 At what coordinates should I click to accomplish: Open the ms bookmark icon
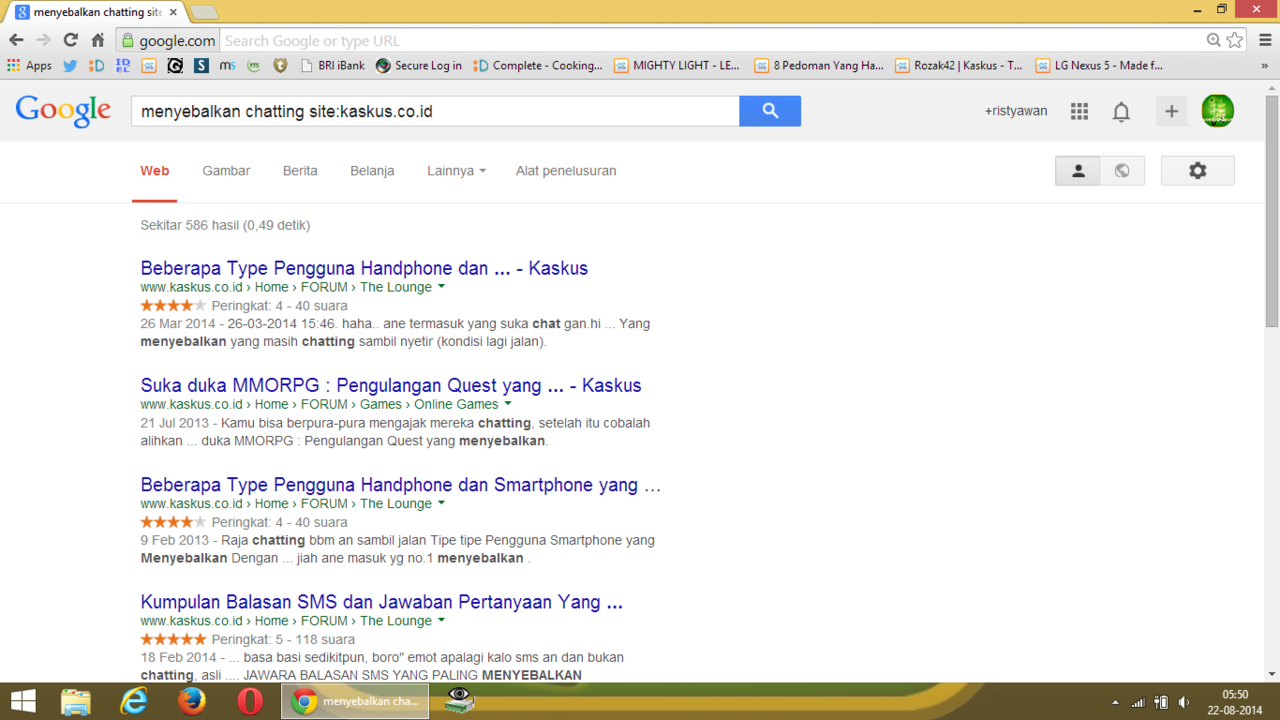tap(227, 65)
